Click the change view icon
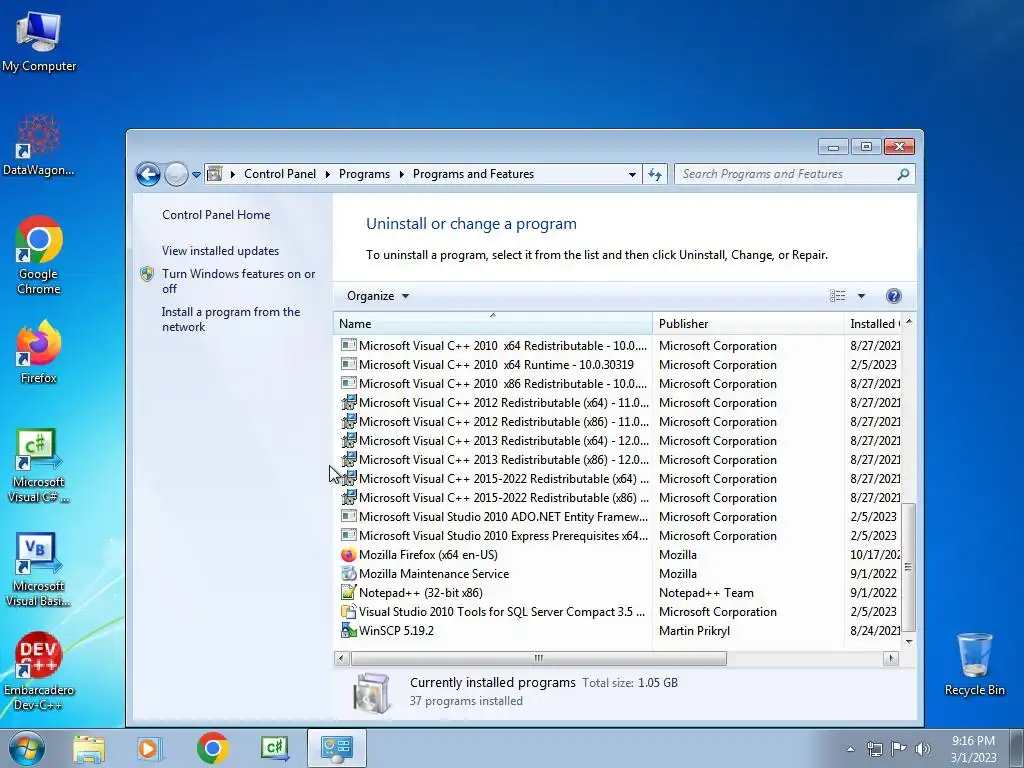 coord(837,296)
